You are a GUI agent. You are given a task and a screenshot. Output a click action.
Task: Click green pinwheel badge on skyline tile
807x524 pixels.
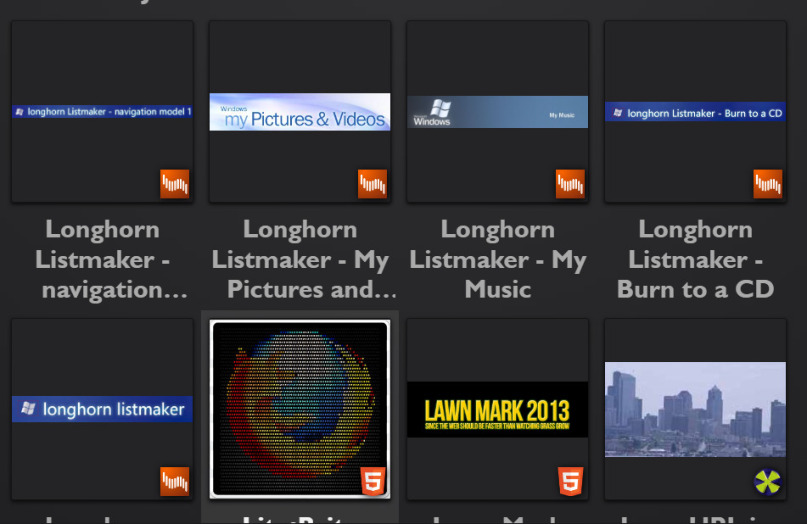767,482
